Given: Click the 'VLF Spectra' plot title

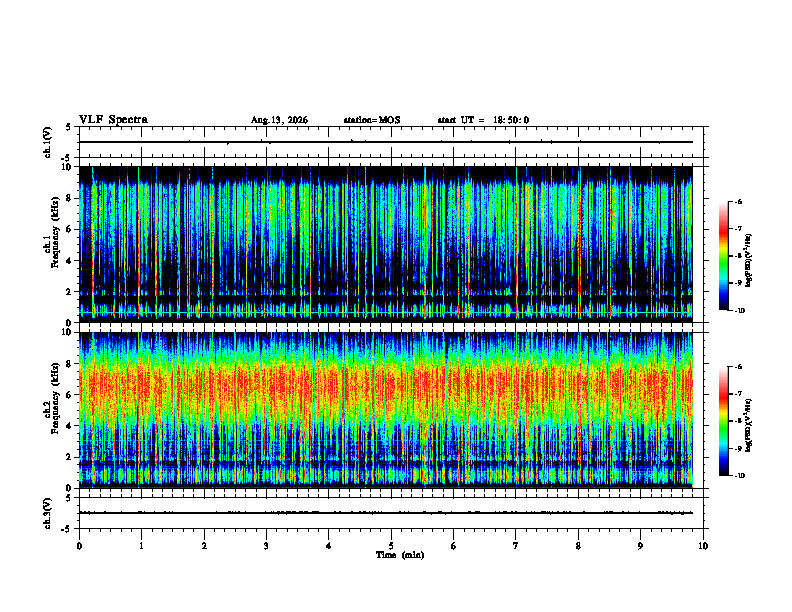Looking at the screenshot, I should [x=113, y=120].
